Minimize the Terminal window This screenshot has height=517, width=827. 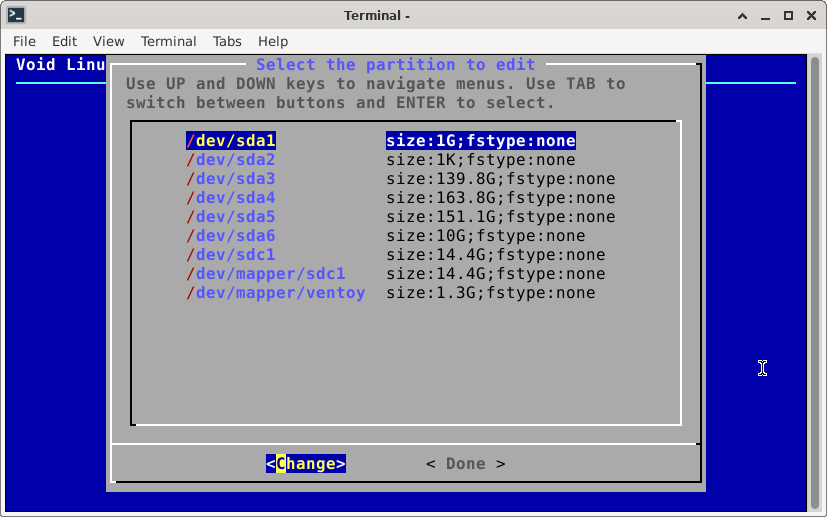coord(765,15)
